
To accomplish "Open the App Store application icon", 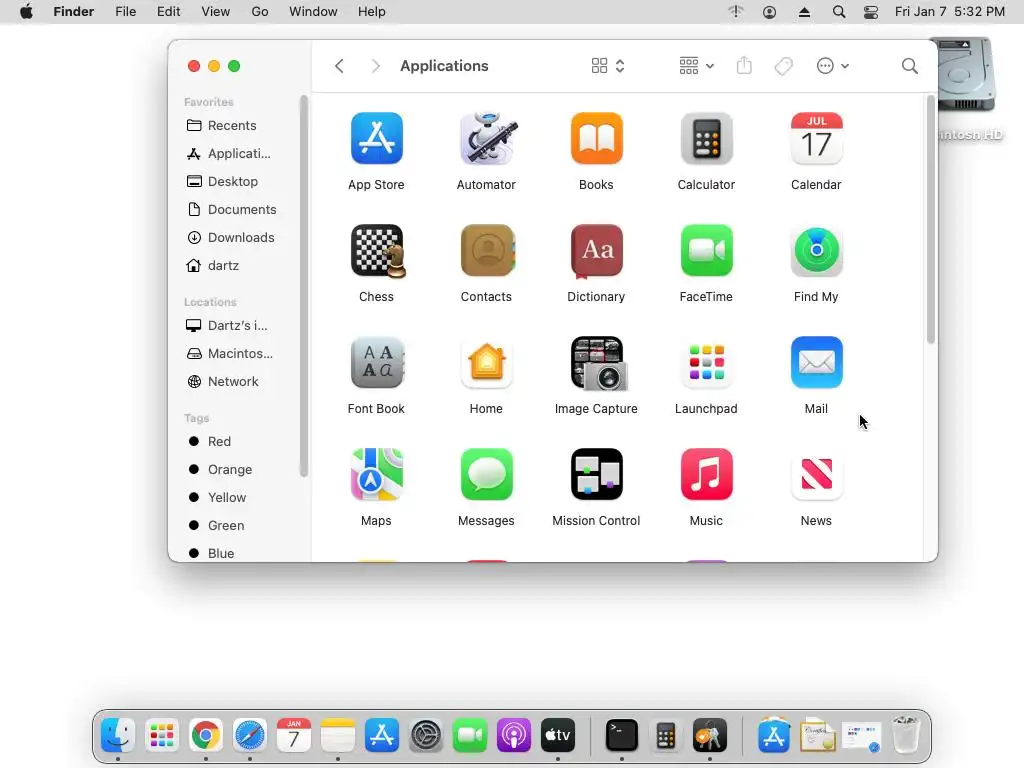I will (376, 138).
